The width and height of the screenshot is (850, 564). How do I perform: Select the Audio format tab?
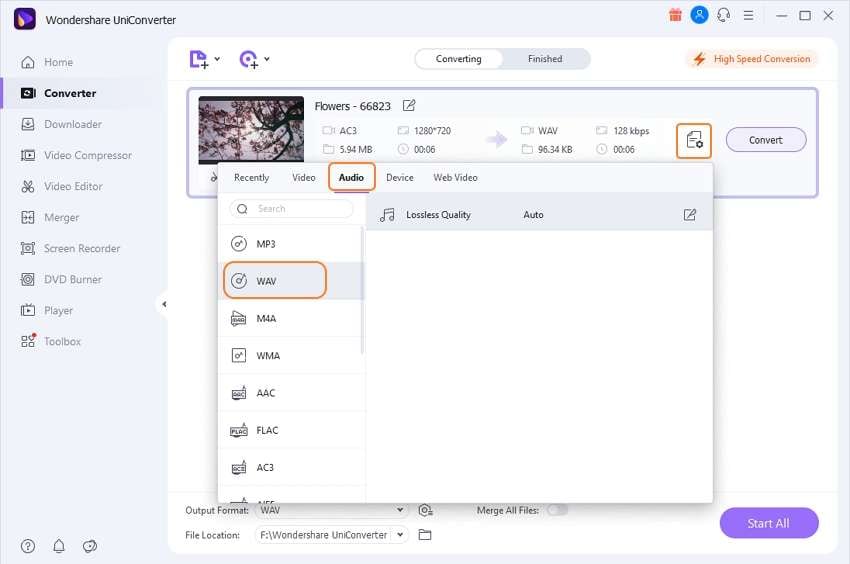pos(351,177)
